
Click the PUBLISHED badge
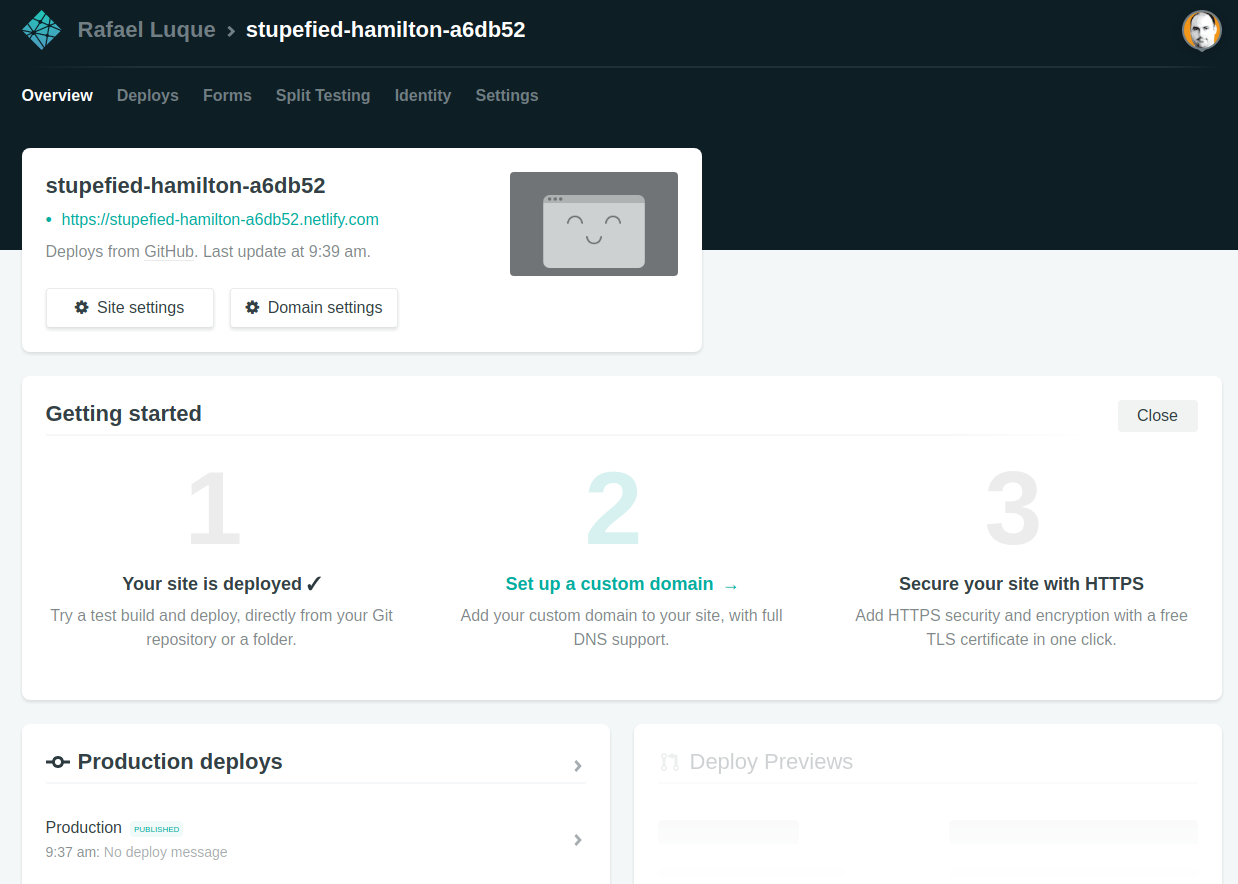[x=157, y=829]
